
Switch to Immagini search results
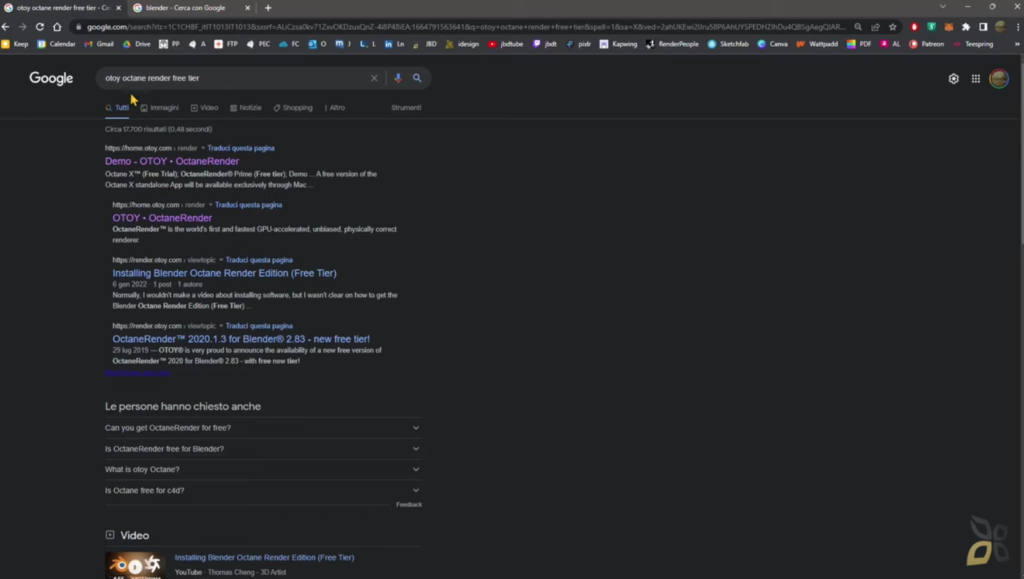point(159,108)
